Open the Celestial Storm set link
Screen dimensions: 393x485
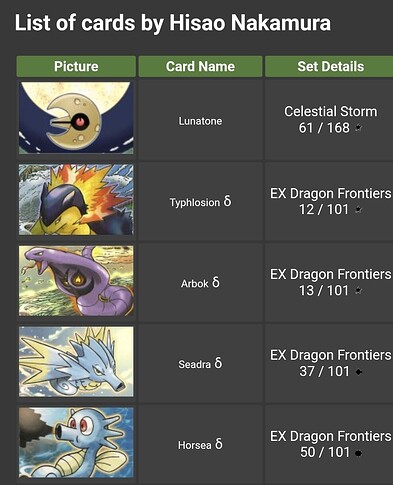330,111
